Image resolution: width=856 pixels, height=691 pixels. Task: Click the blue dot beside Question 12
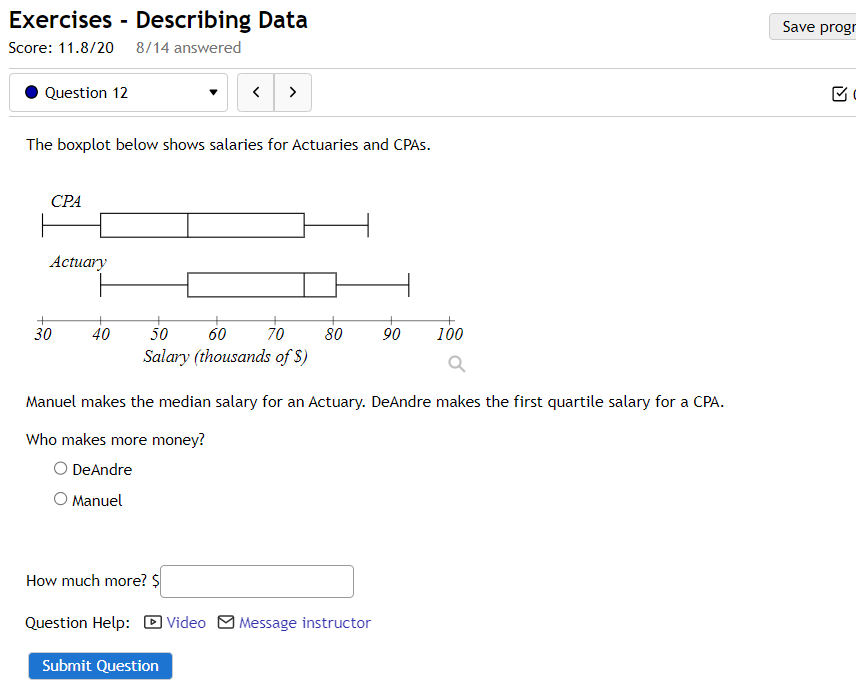click(x=31, y=92)
